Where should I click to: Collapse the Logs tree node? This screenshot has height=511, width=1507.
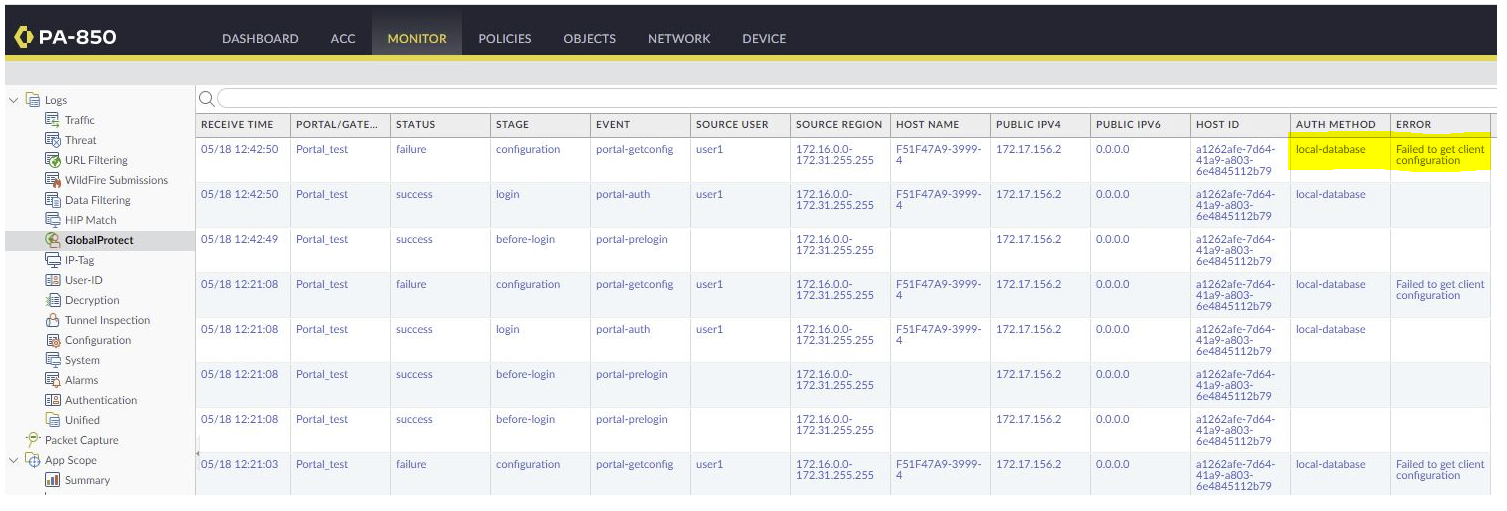tap(14, 100)
